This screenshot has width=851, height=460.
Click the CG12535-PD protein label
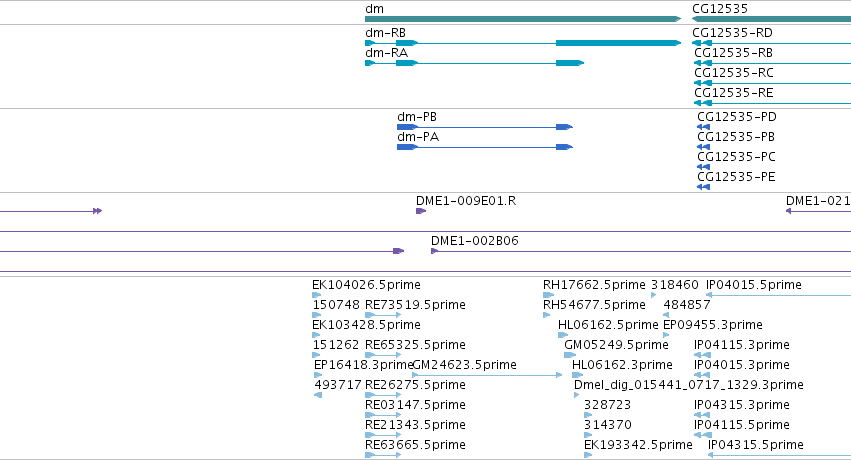737,117
